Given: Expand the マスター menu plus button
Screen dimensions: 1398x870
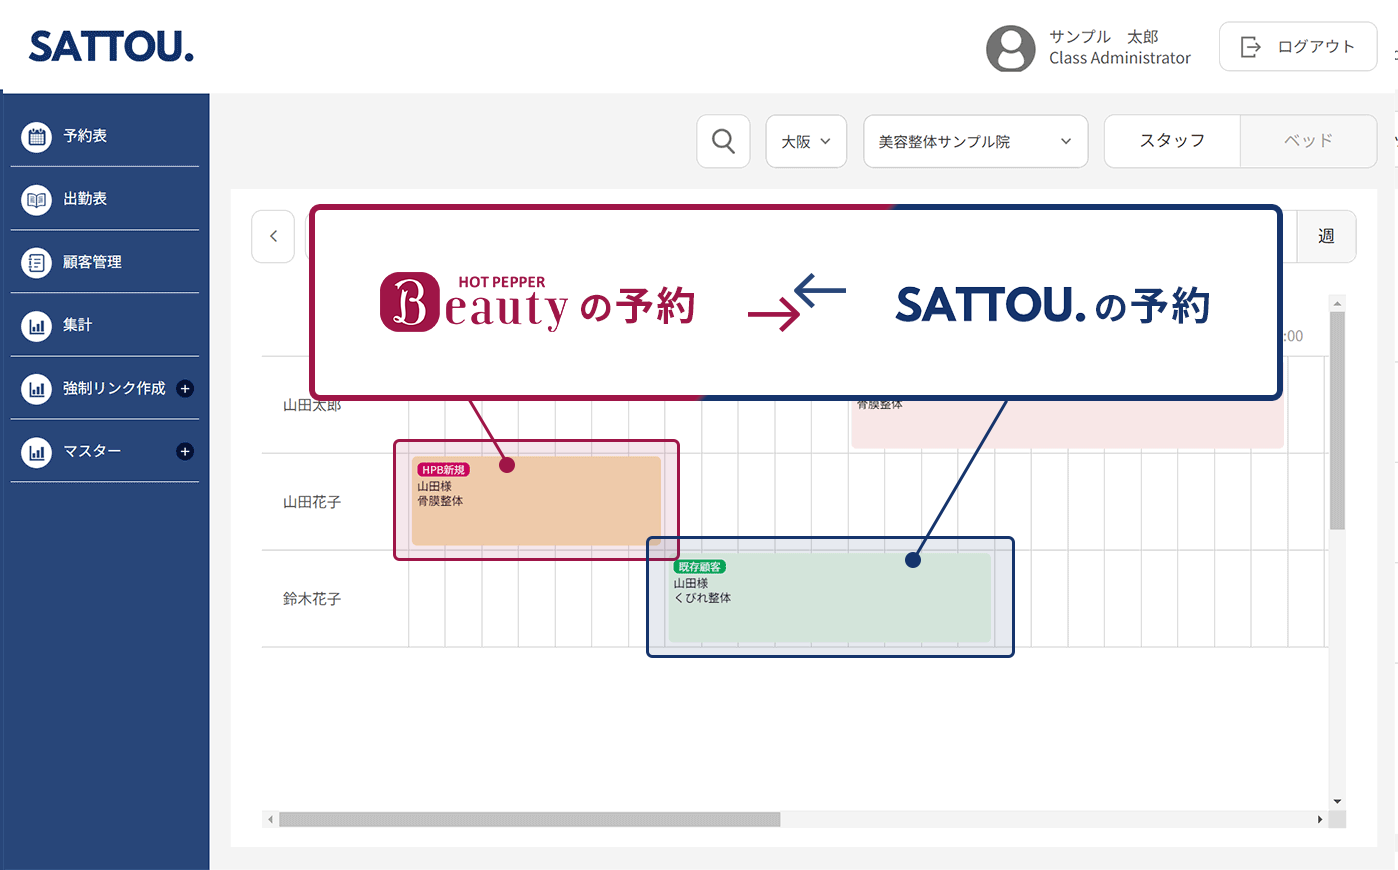Looking at the screenshot, I should [x=185, y=451].
